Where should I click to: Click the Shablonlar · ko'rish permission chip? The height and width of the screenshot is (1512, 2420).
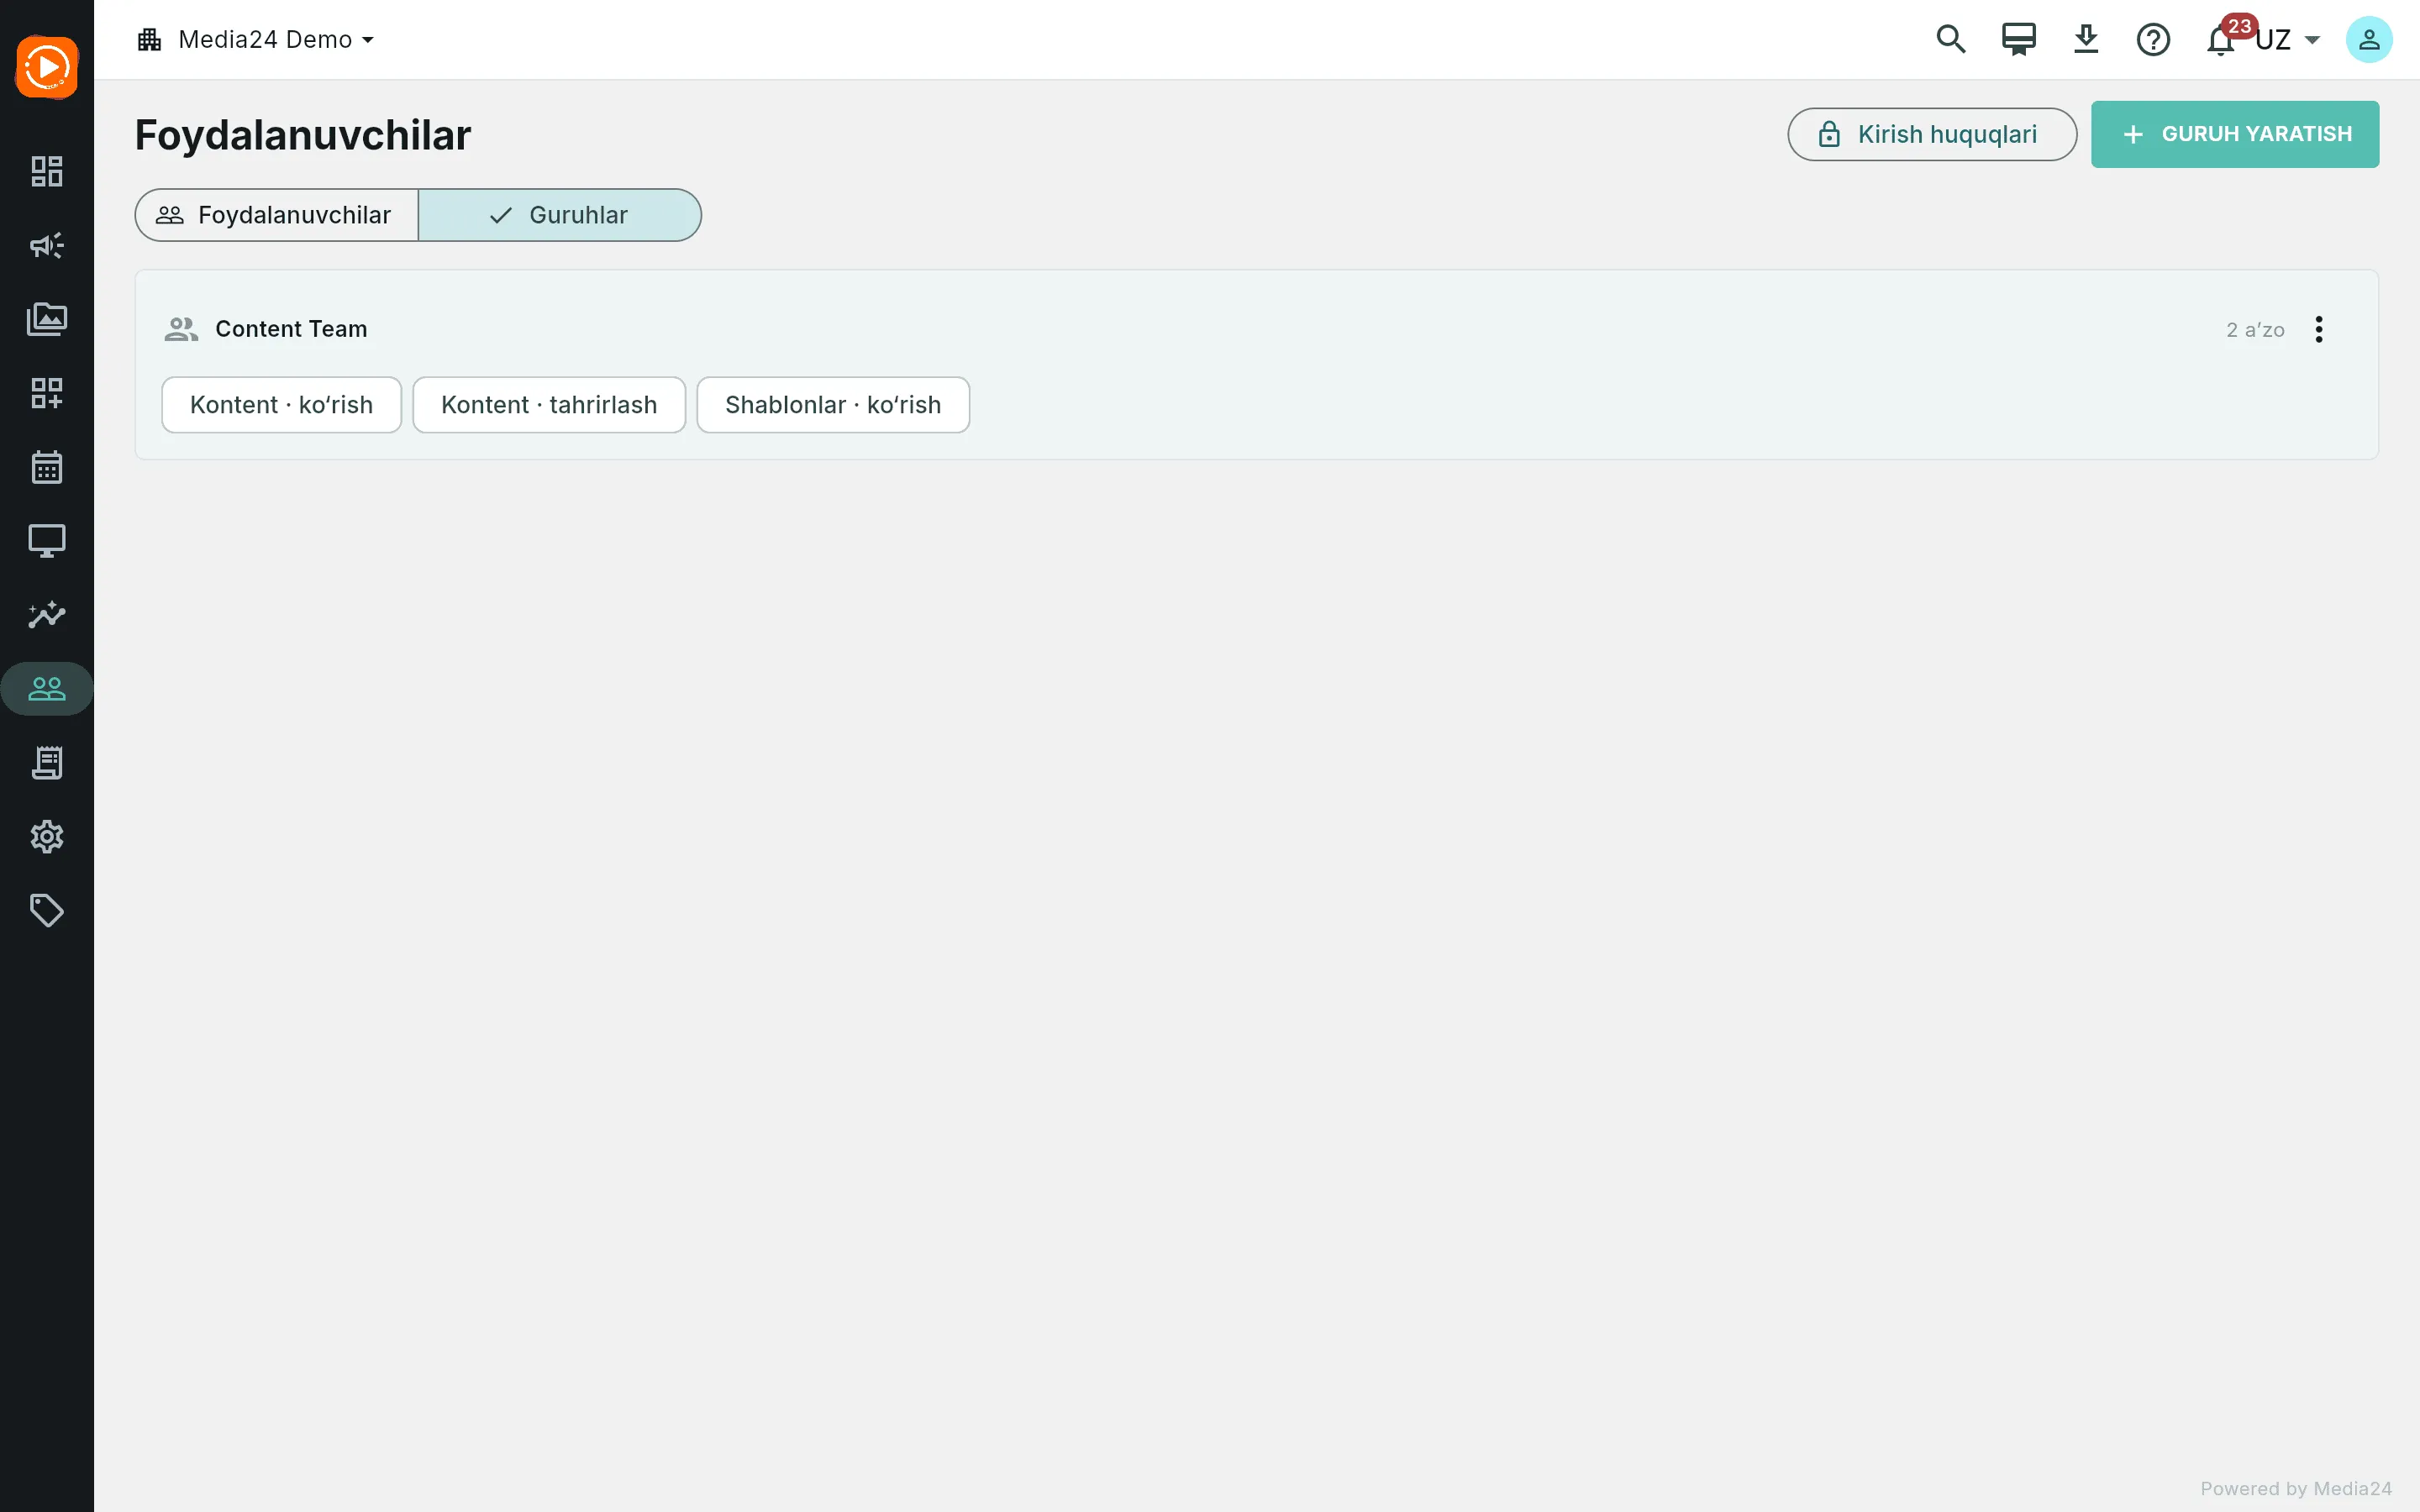coord(833,405)
